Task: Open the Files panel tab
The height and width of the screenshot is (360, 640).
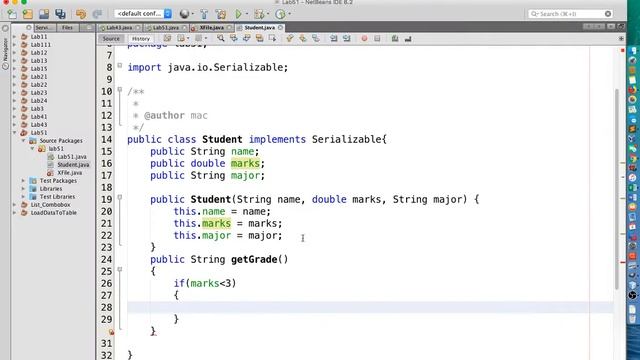Action: [67, 27]
